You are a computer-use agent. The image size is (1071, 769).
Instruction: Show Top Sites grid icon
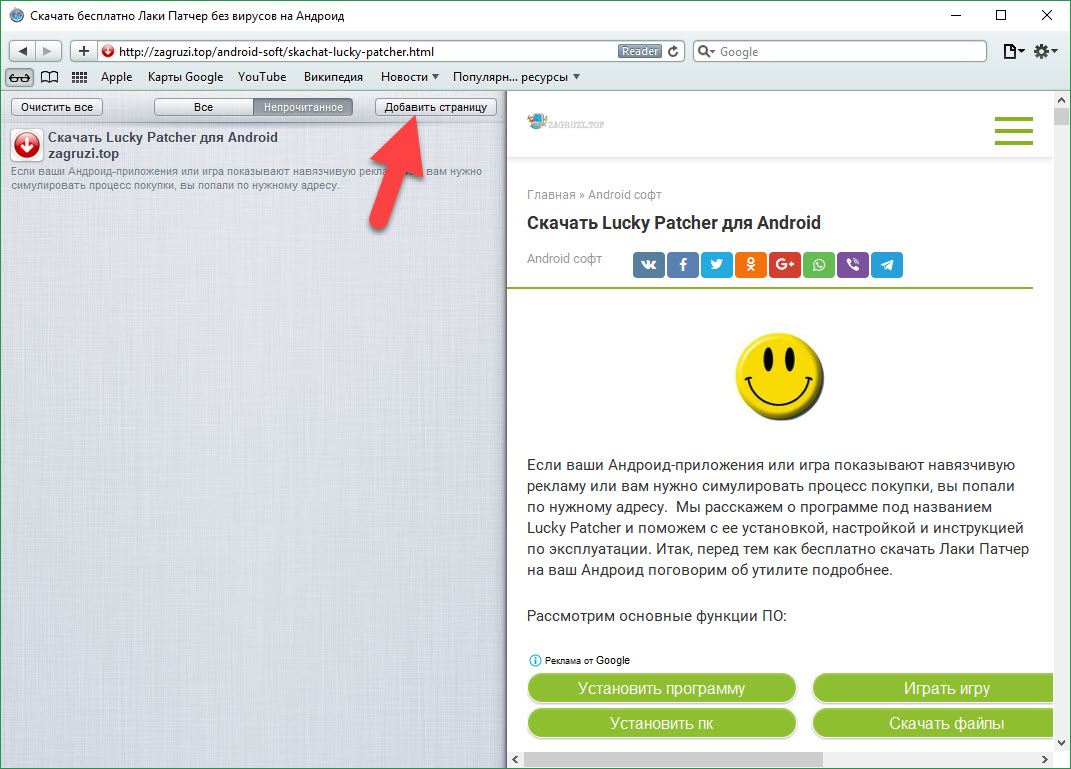[x=79, y=77]
